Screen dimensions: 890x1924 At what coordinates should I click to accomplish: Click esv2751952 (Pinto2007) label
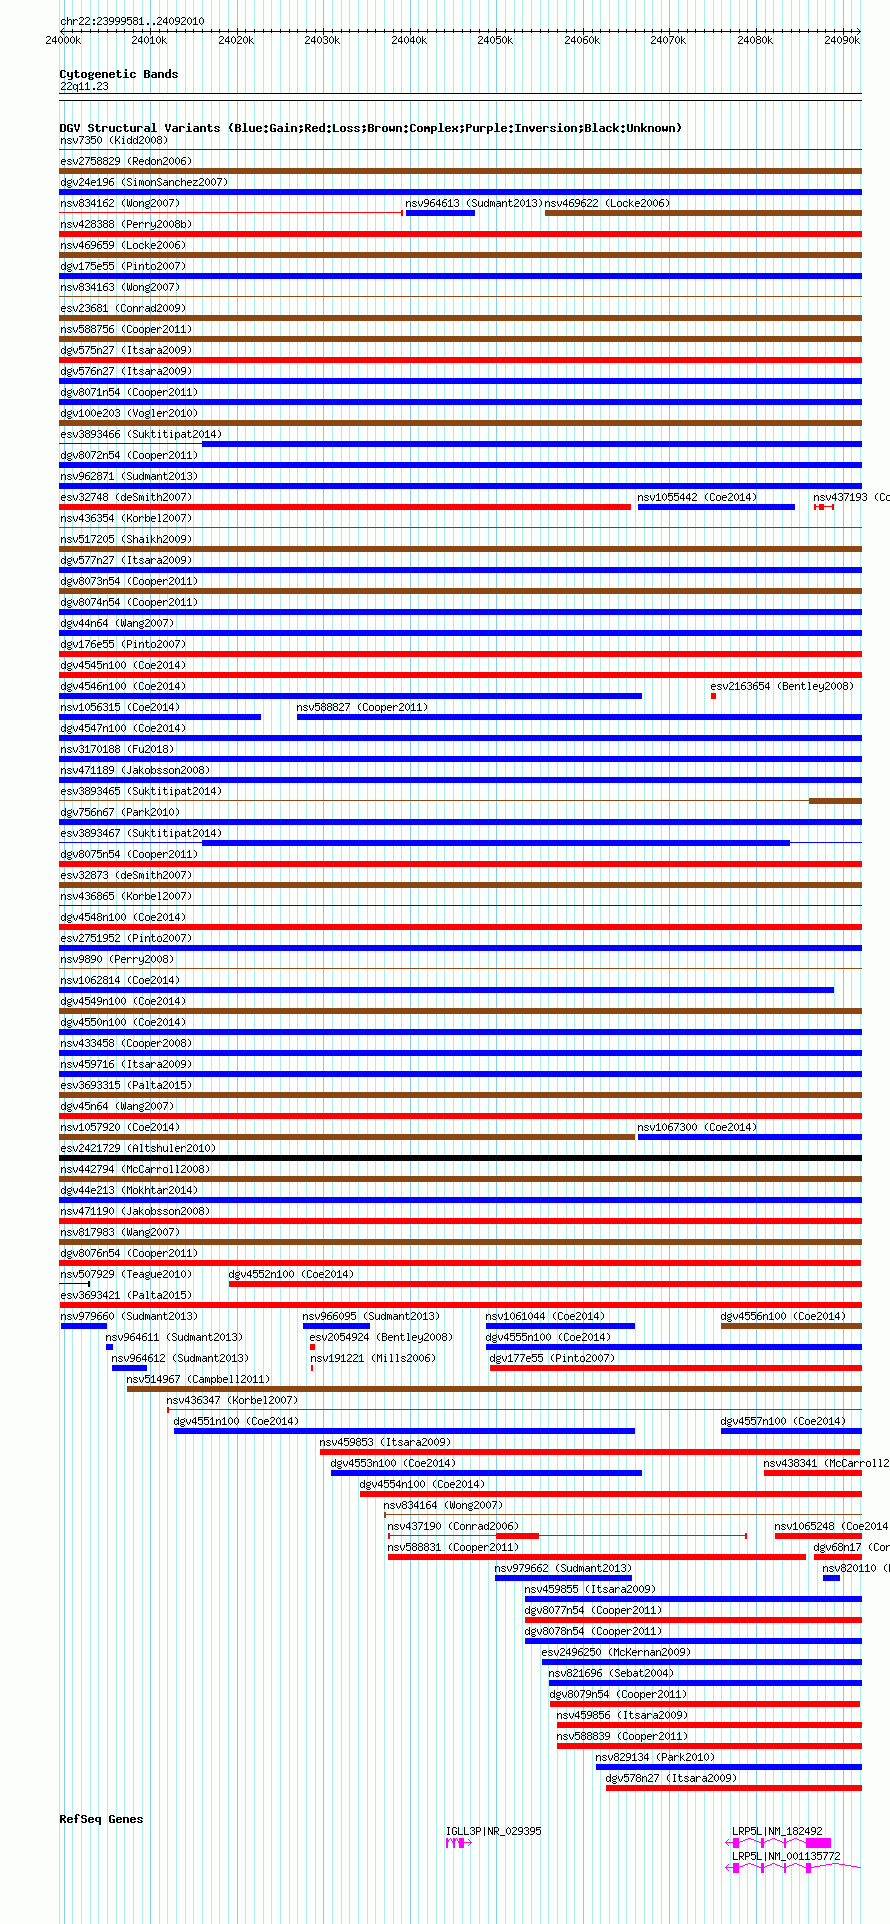pos(126,938)
